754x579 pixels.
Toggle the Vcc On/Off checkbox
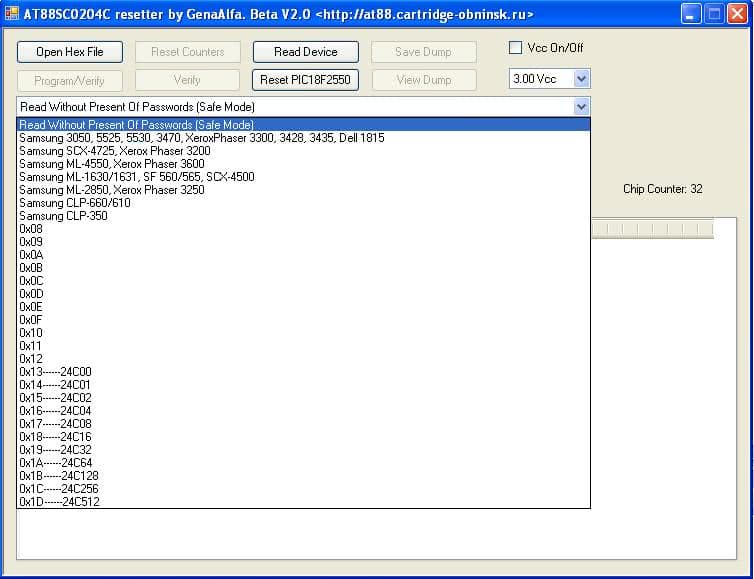pyautogui.click(x=515, y=48)
